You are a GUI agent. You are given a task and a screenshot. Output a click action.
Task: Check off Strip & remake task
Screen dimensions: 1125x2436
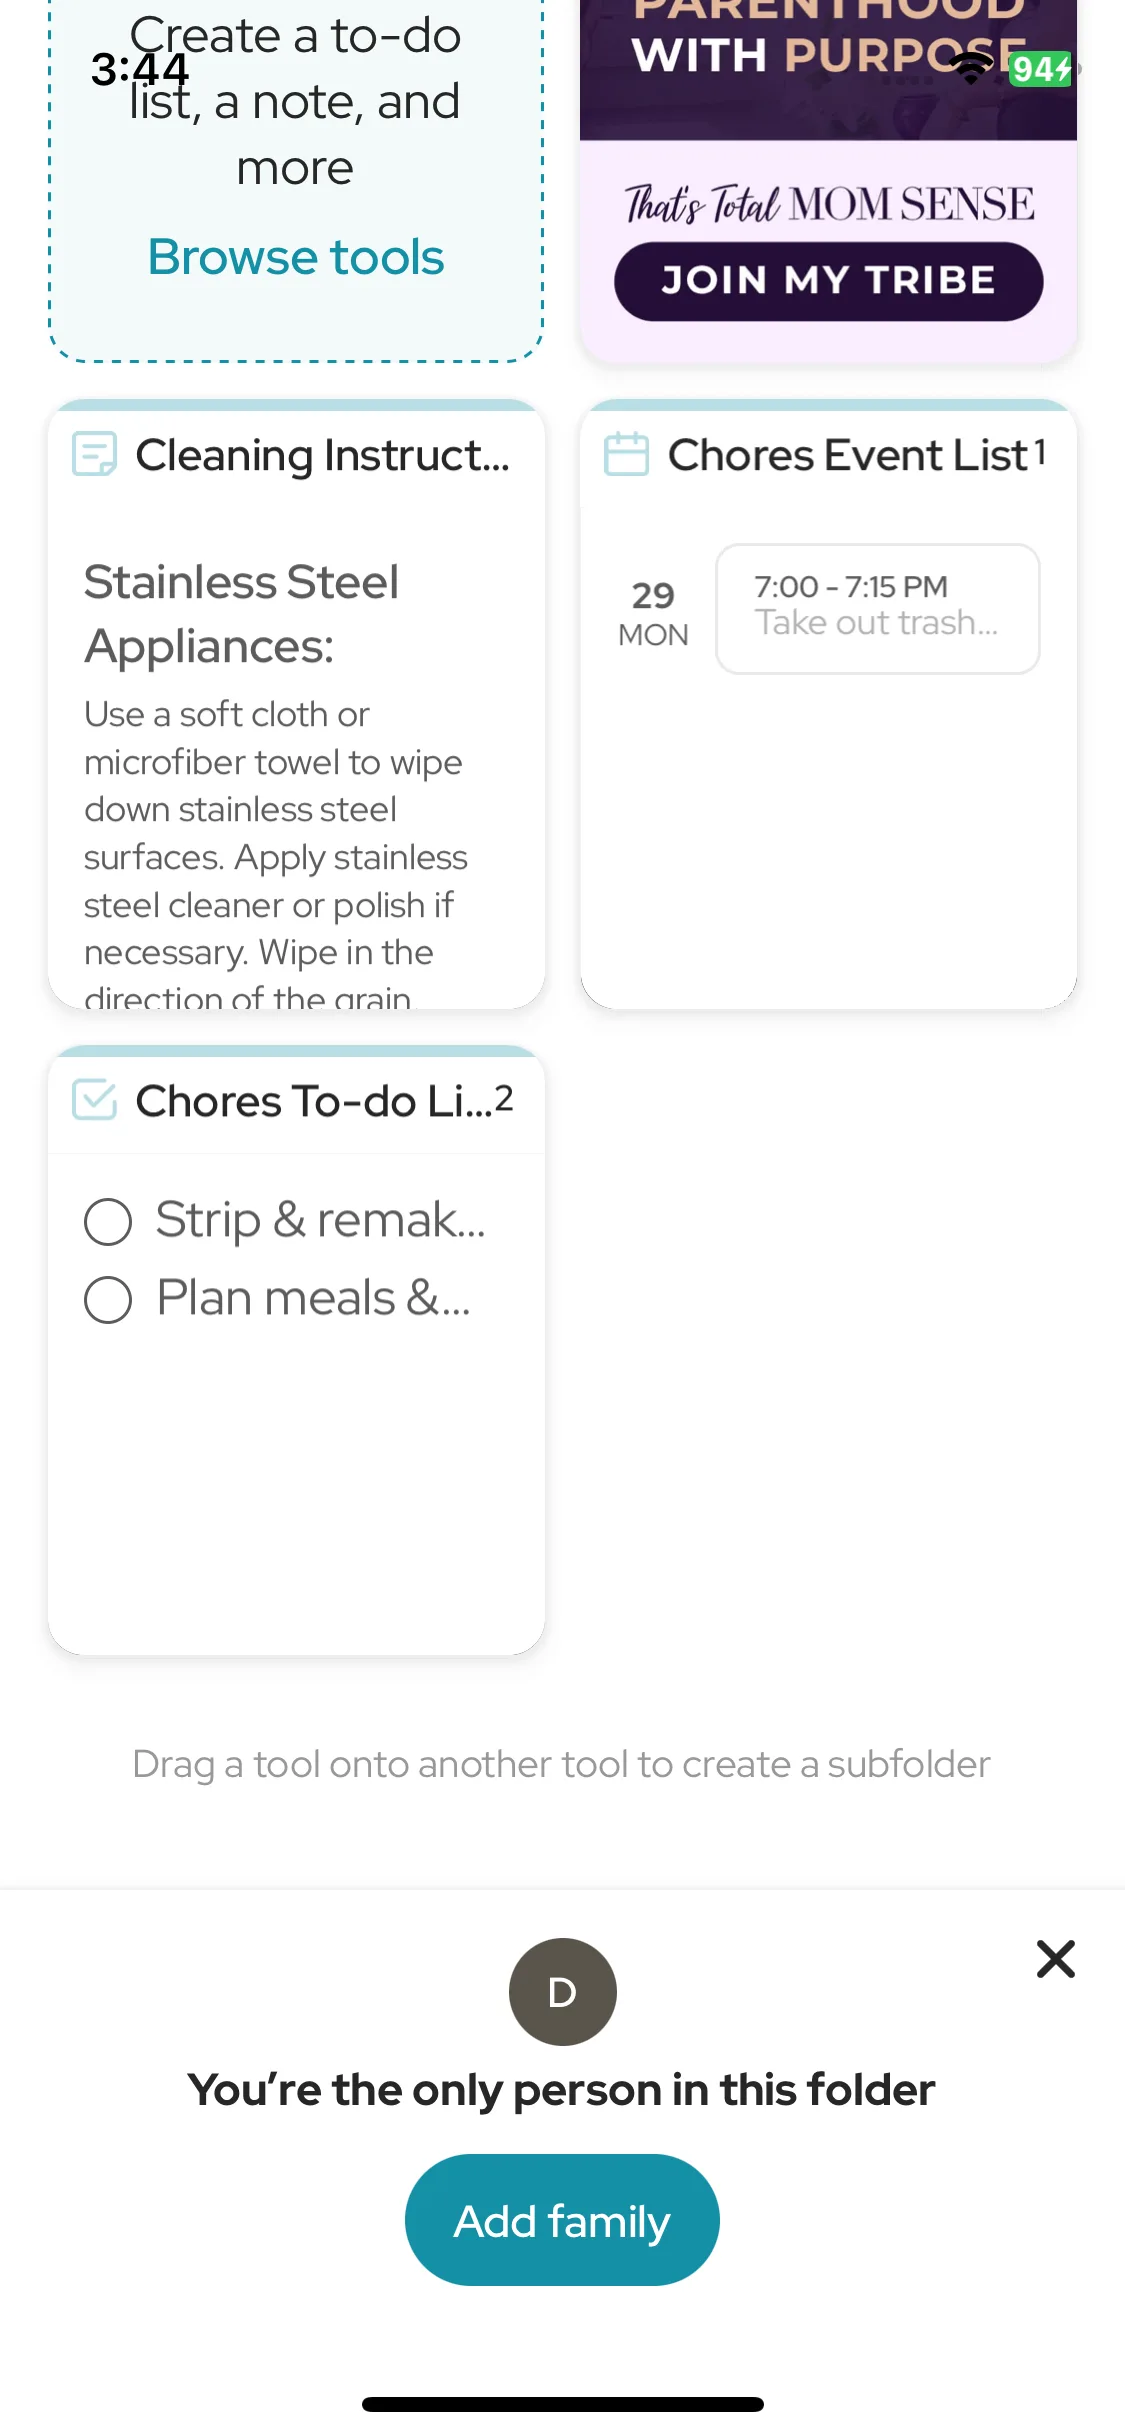[108, 1222]
